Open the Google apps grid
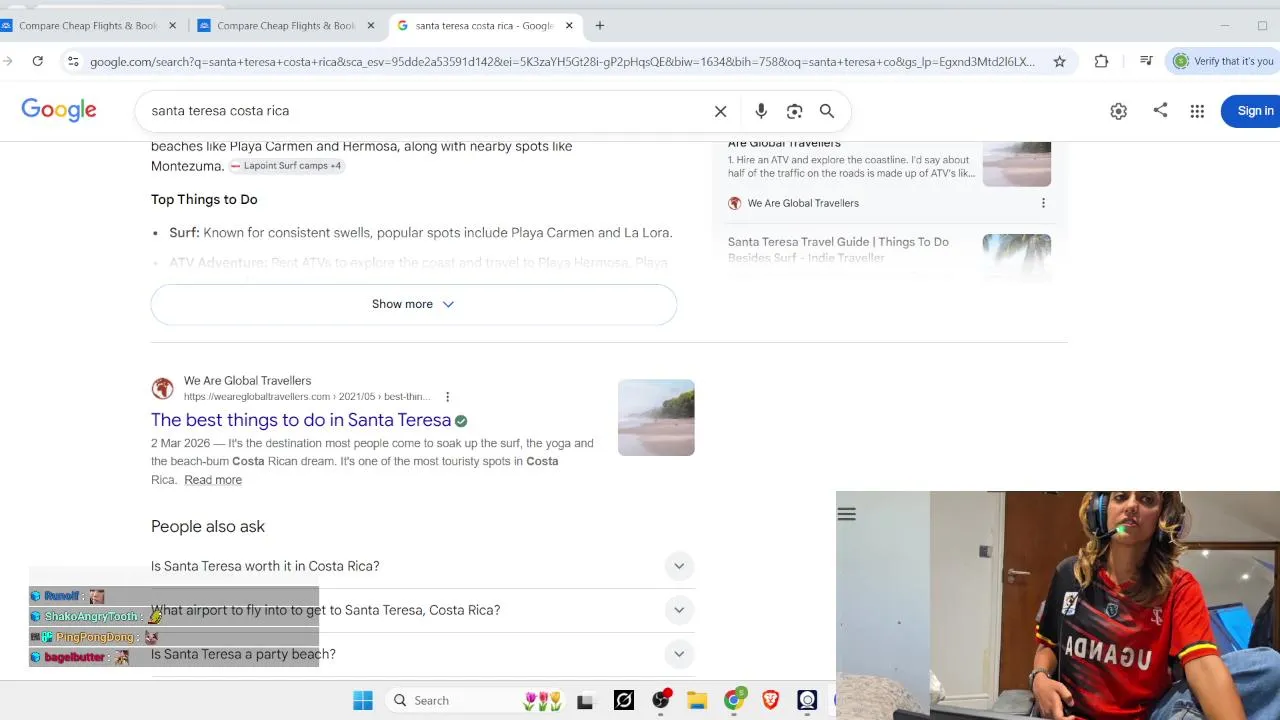The height and width of the screenshot is (720, 1280). tap(1197, 111)
